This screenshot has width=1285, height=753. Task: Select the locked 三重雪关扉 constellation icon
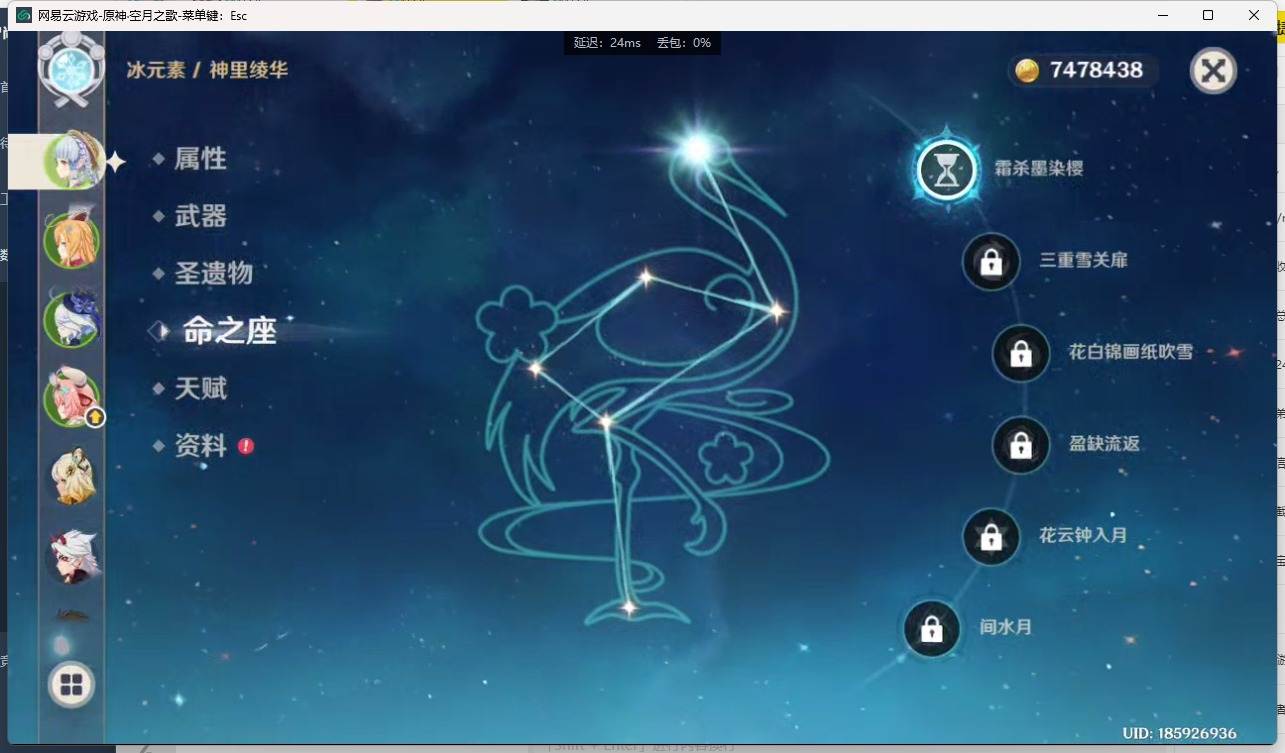(991, 262)
